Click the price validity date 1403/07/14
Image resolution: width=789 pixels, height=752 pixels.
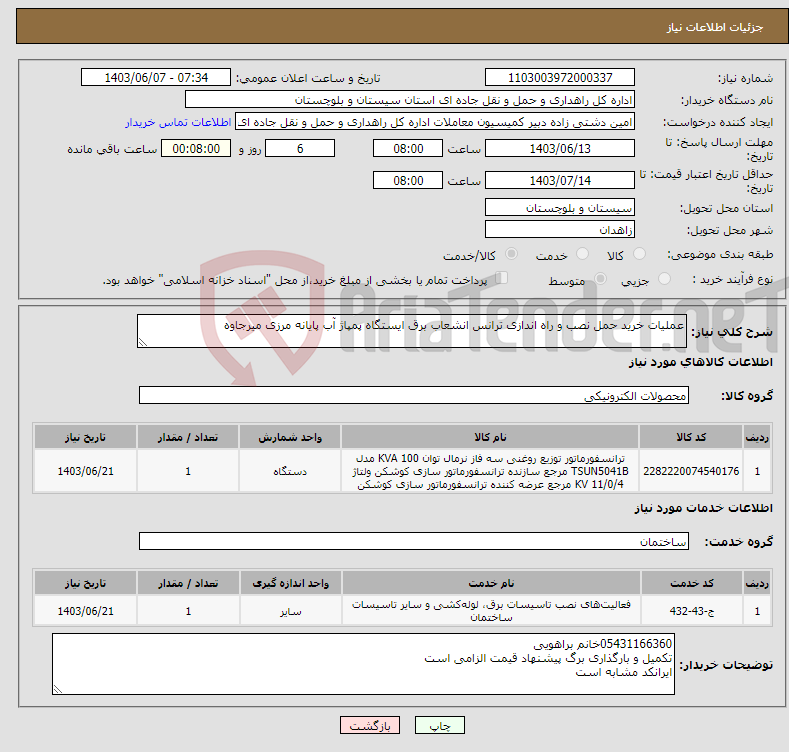[x=560, y=180]
